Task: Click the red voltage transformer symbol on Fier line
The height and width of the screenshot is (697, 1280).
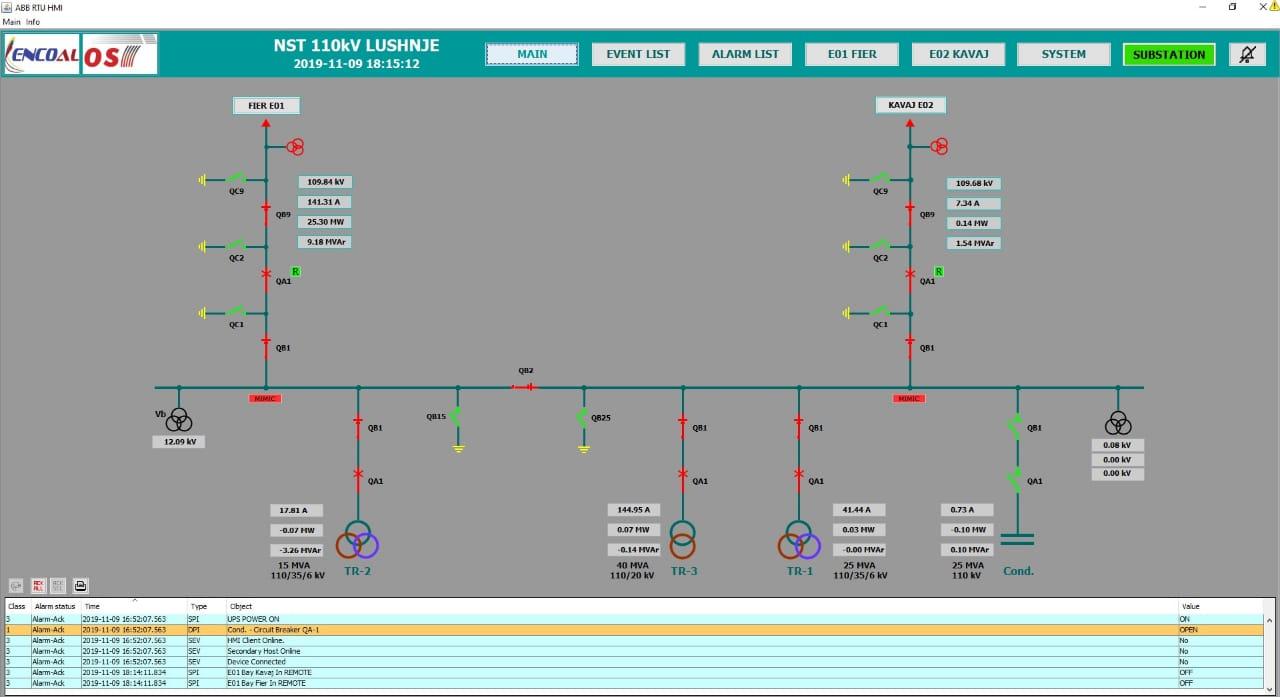Action: click(295, 147)
